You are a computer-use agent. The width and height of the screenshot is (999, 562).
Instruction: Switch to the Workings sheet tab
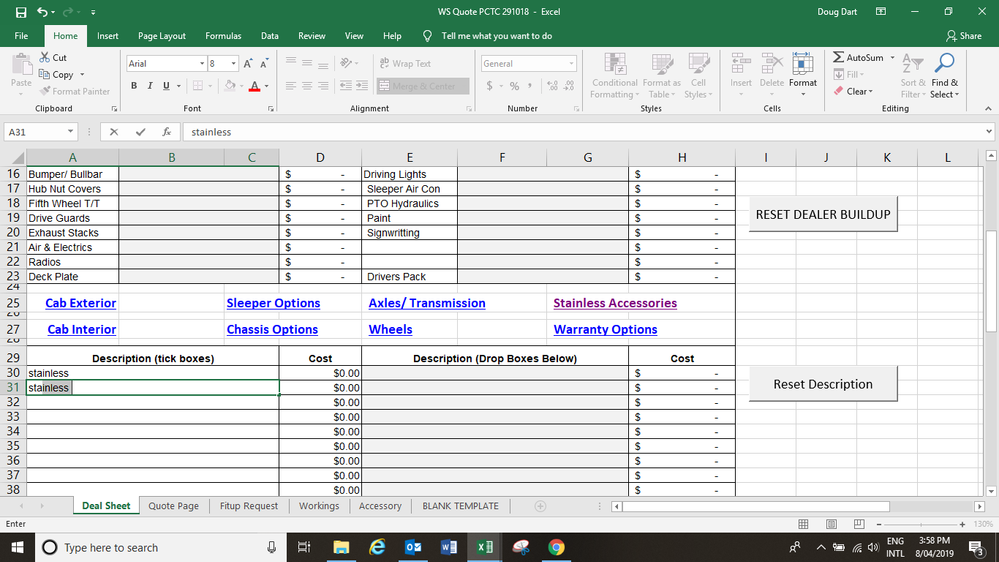pyautogui.click(x=319, y=506)
